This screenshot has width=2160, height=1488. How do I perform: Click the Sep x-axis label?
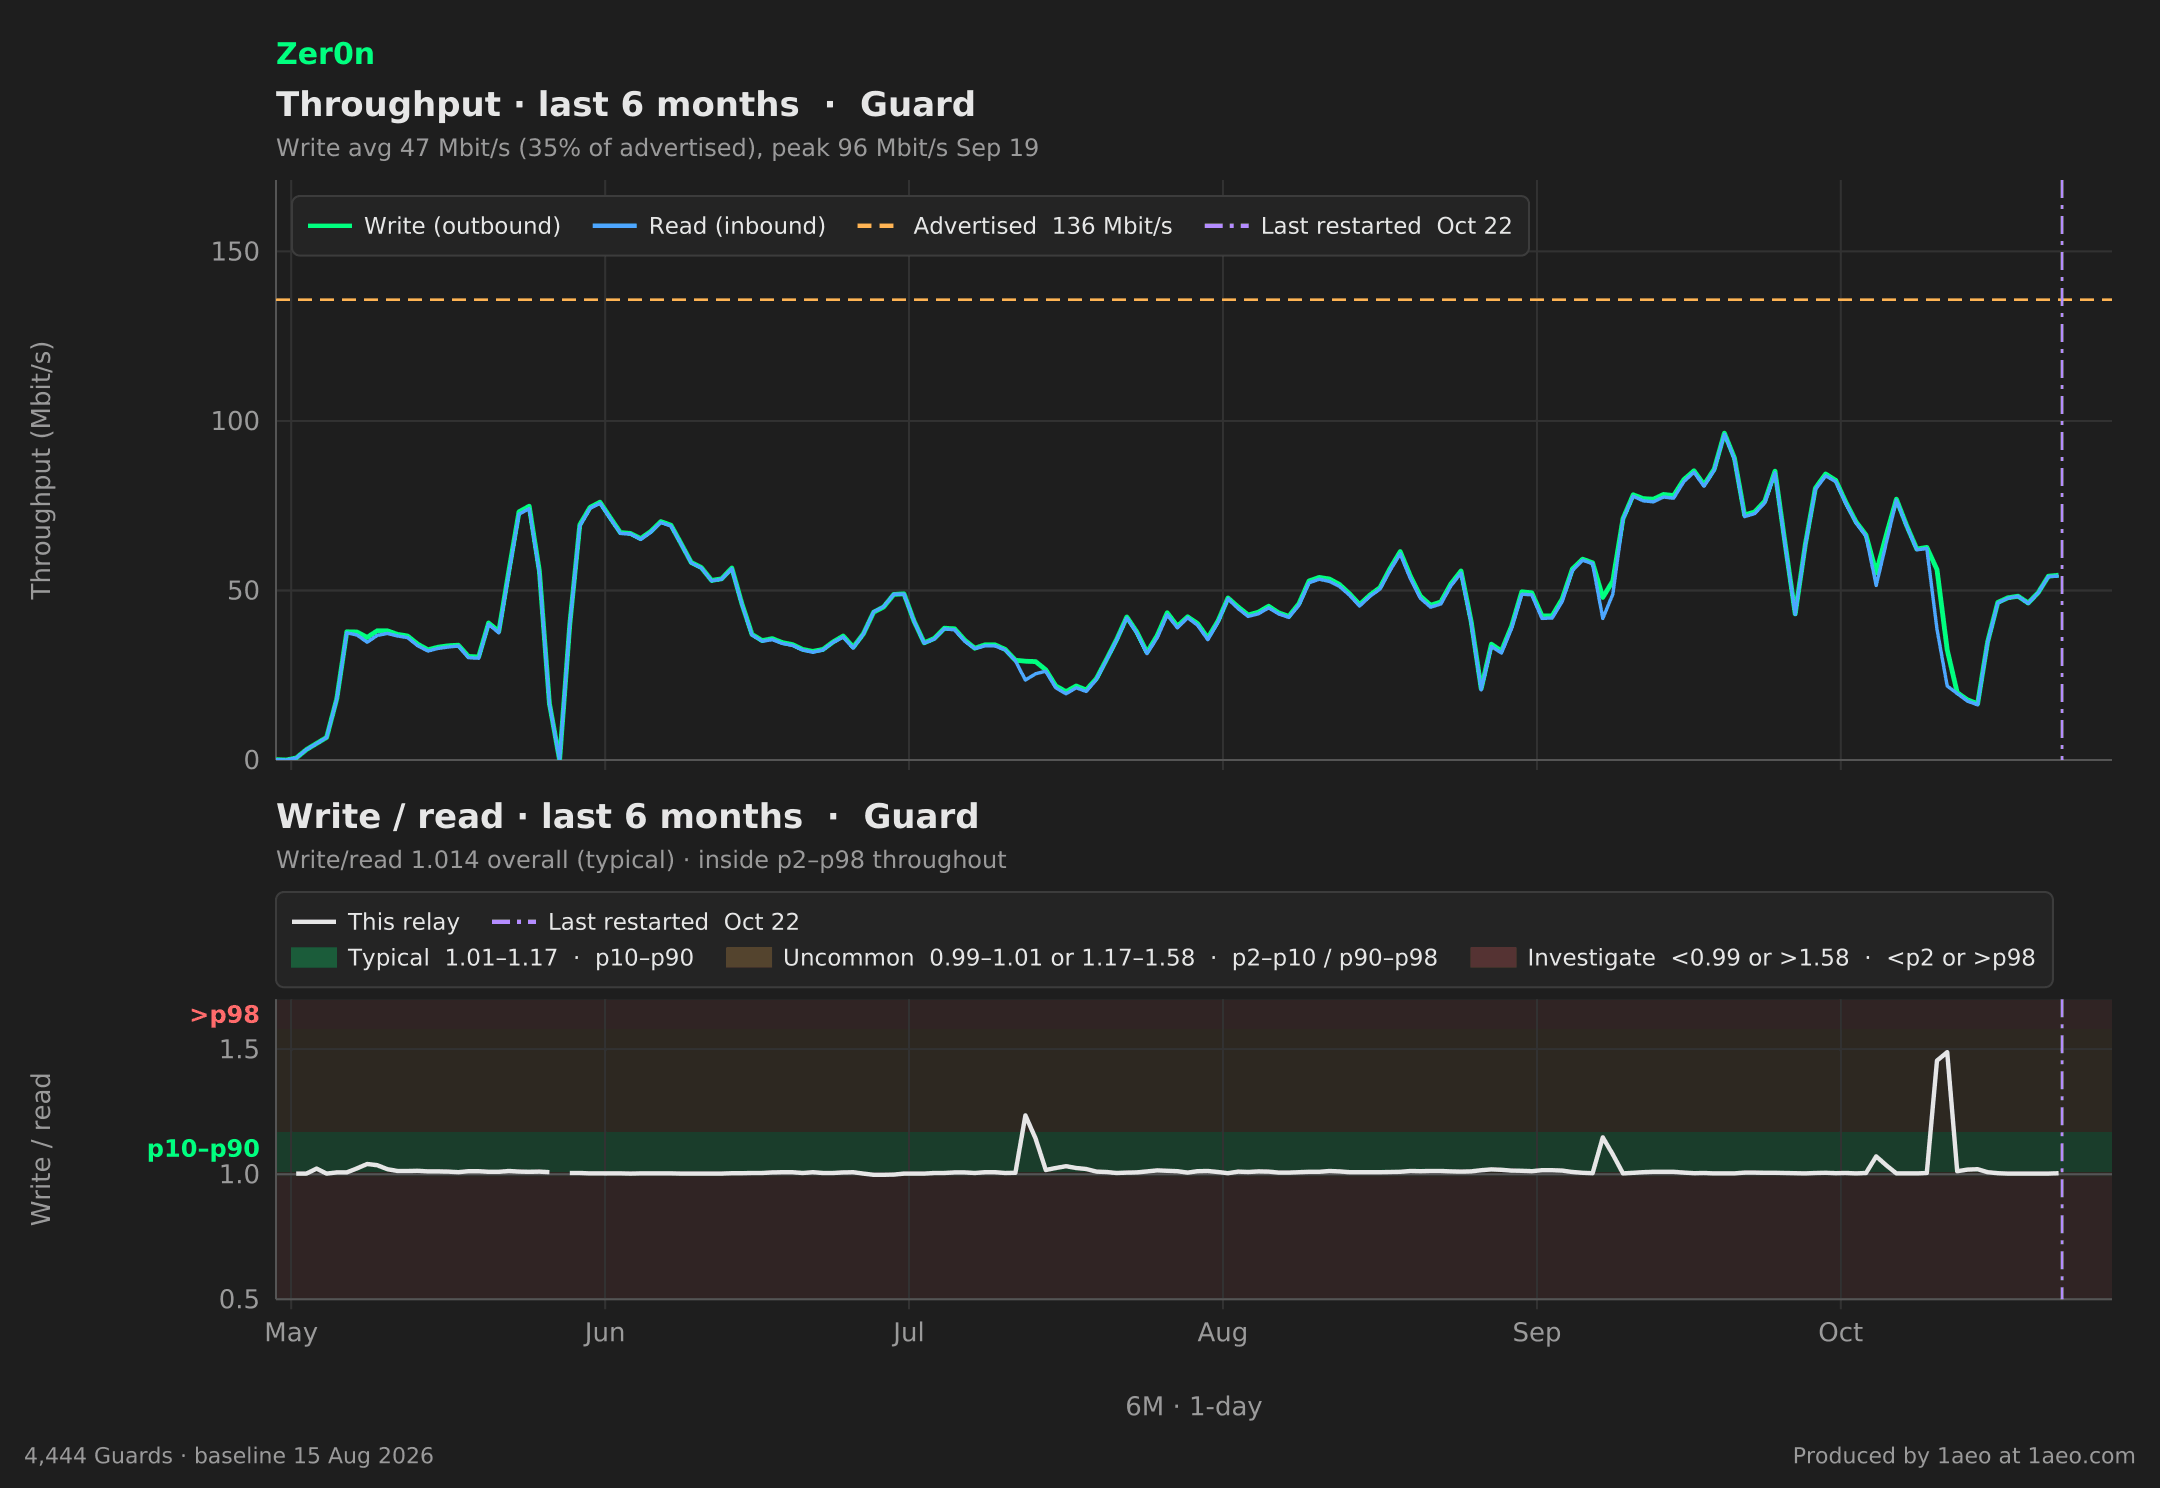(1536, 1333)
